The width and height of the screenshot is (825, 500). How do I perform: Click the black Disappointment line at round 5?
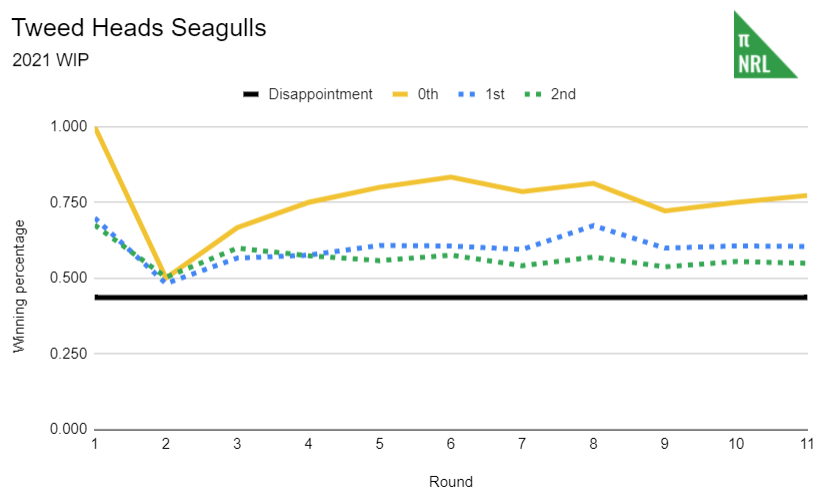pyautogui.click(x=380, y=297)
